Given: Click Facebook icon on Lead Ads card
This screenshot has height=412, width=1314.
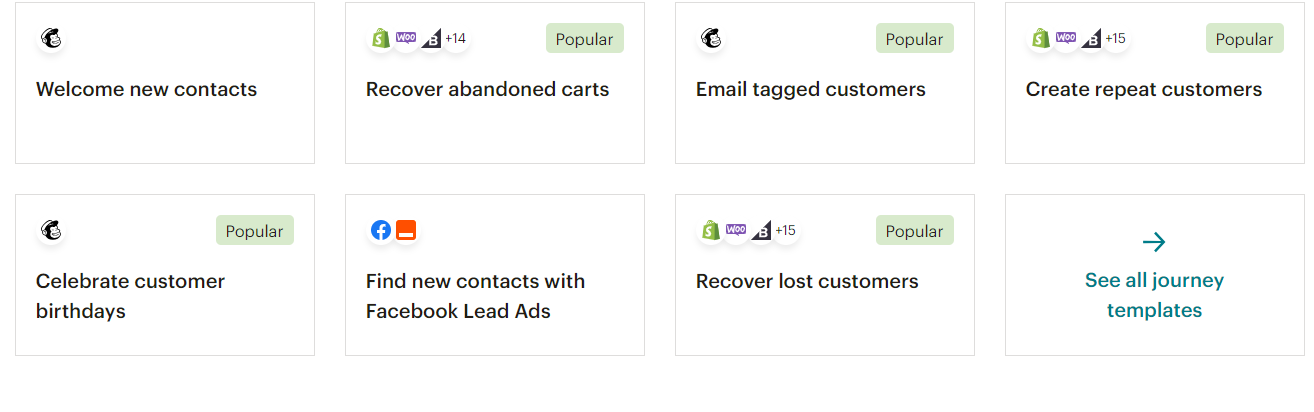Looking at the screenshot, I should [x=381, y=231].
